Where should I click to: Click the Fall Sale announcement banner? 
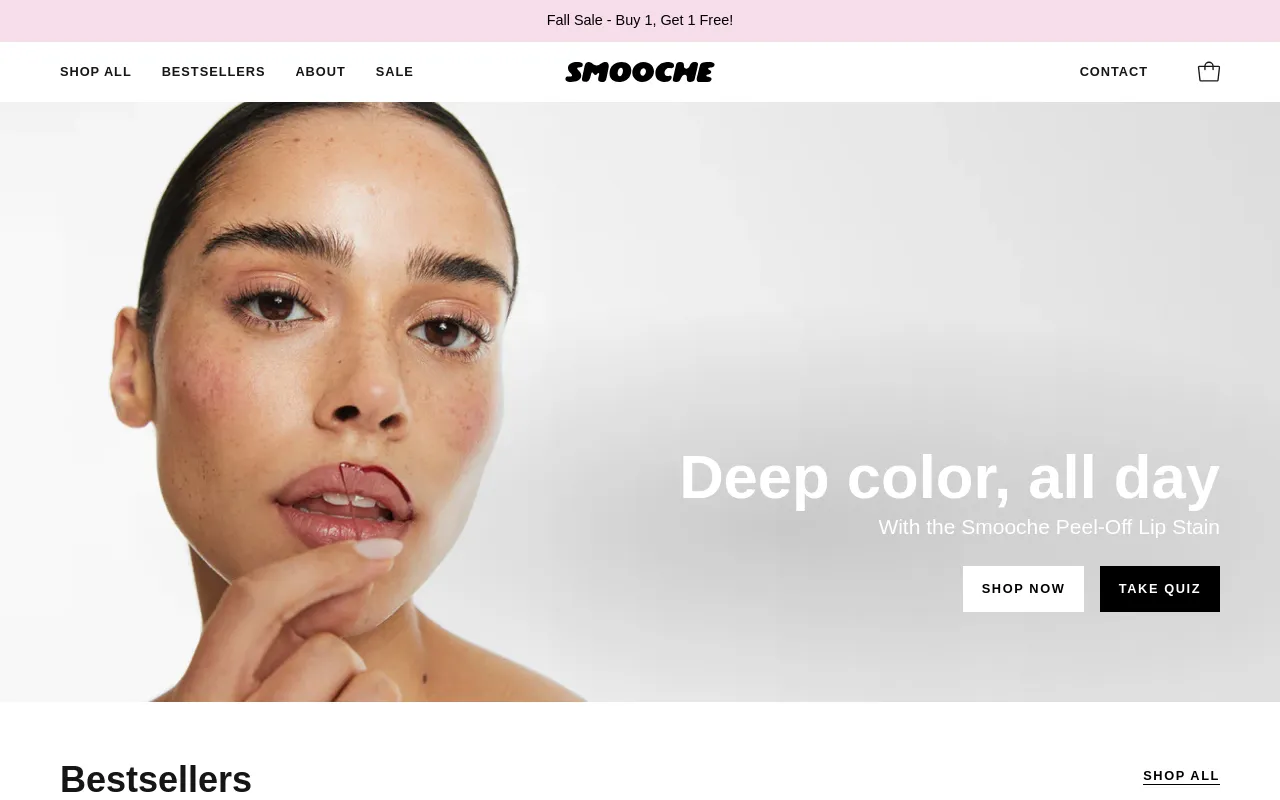[x=640, y=20]
